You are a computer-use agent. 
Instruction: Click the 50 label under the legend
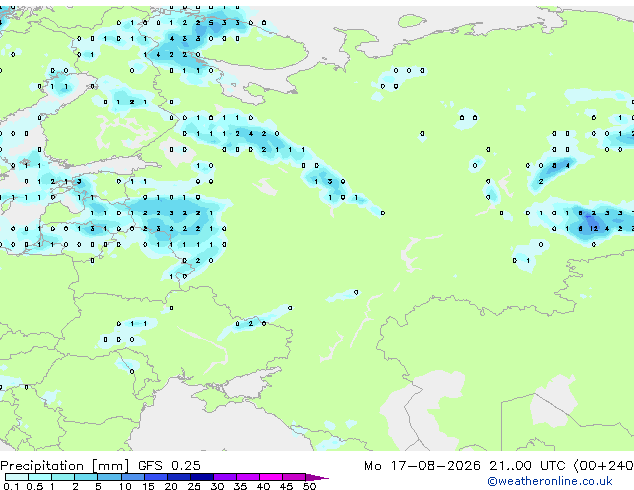[x=310, y=486]
